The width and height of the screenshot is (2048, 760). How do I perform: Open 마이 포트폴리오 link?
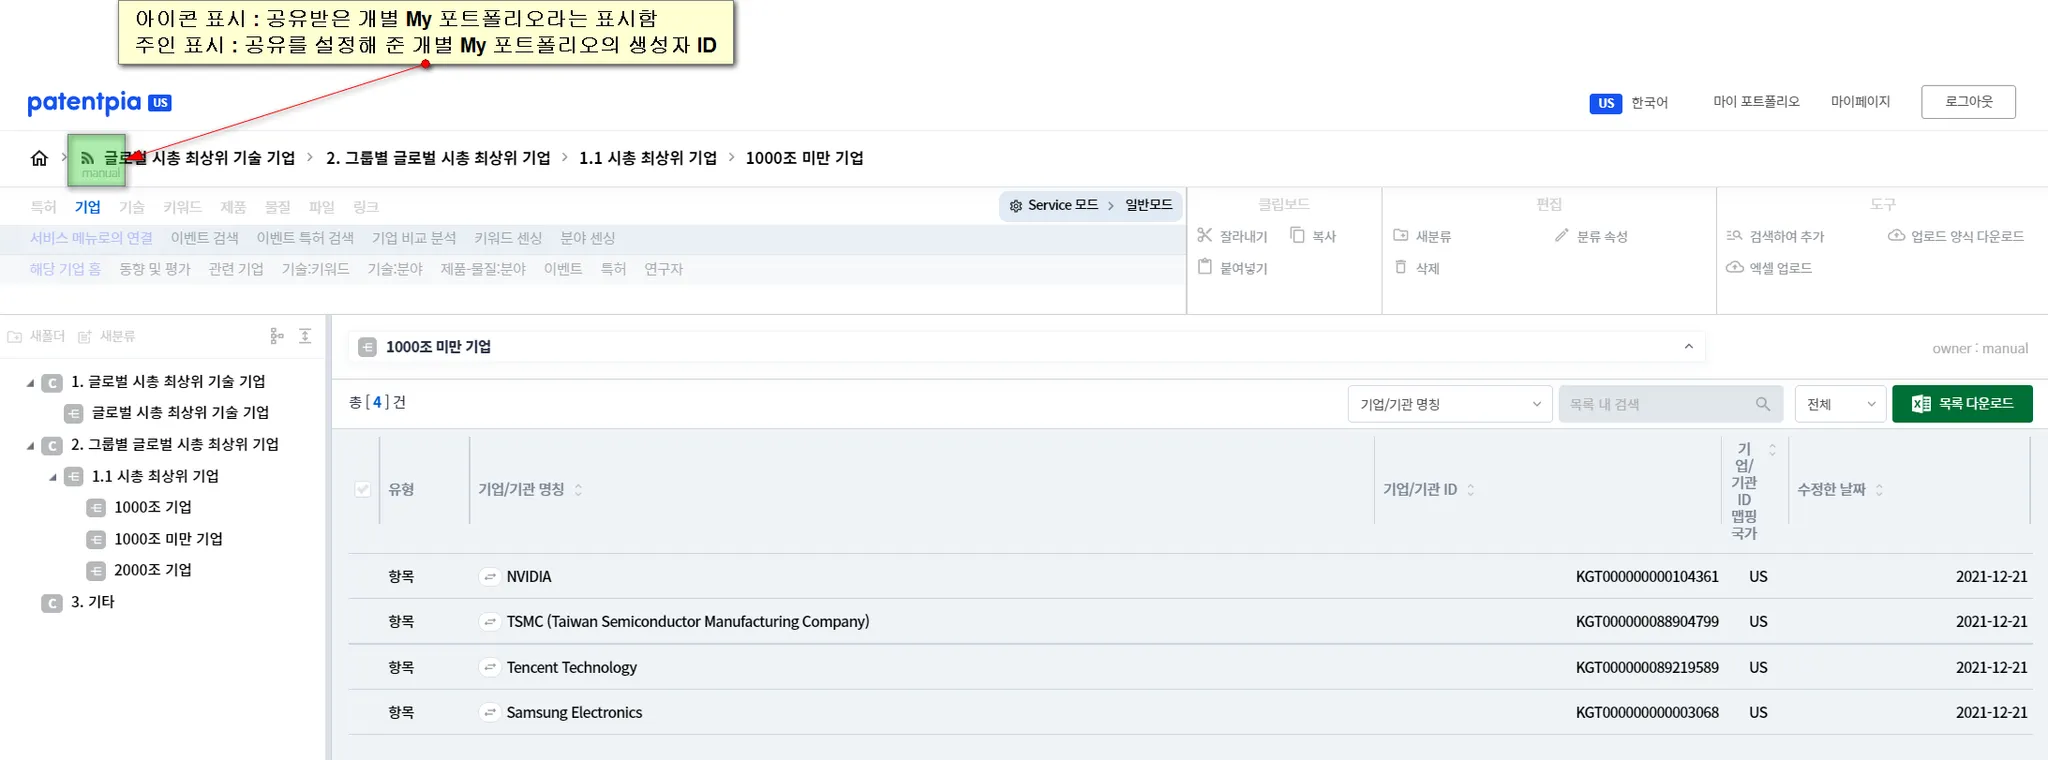coord(1756,102)
